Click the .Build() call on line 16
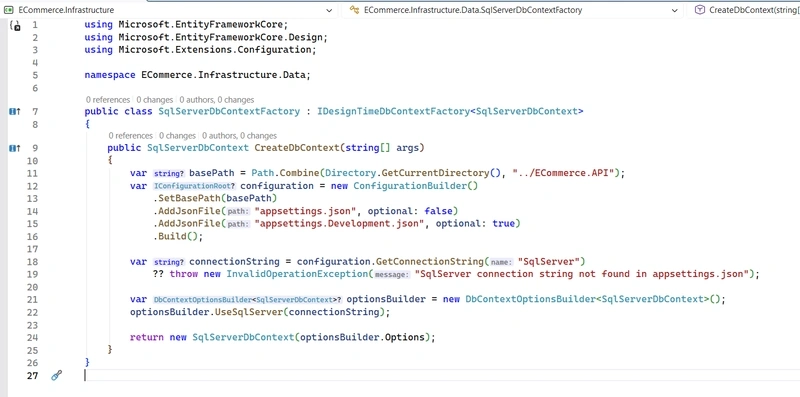800x397 pixels. [x=178, y=236]
